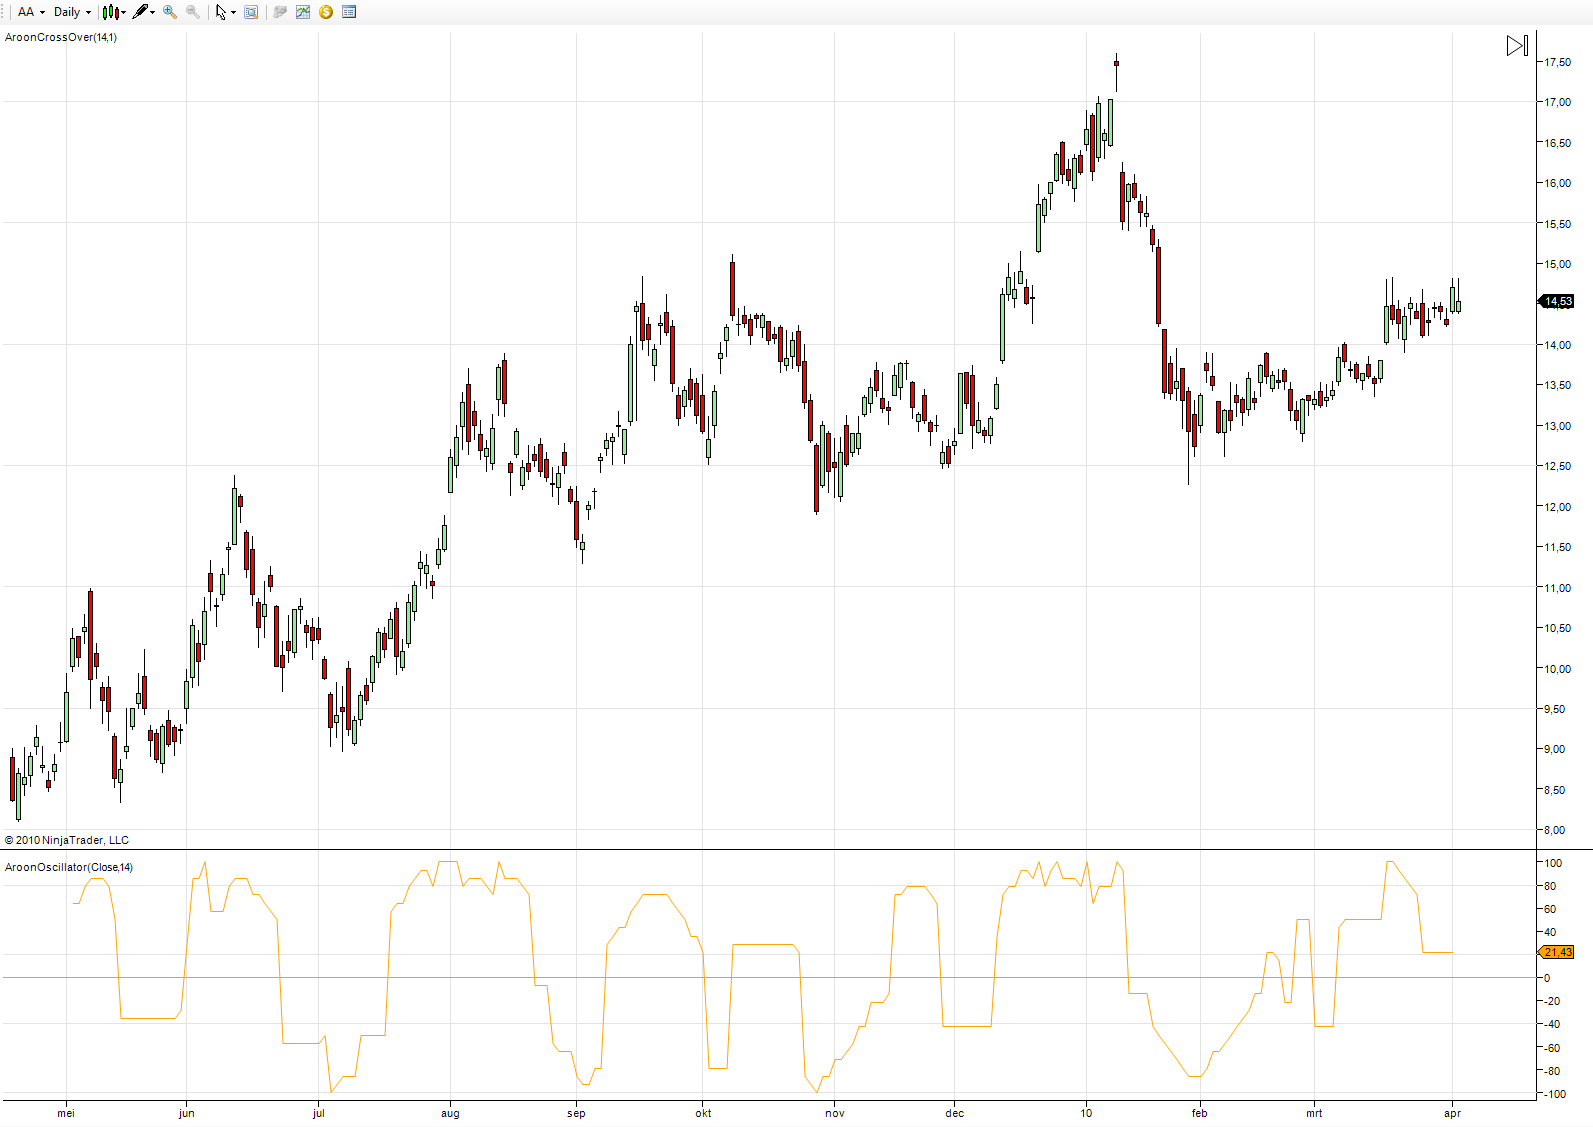
Task: Click the okt month label
Action: point(703,1113)
